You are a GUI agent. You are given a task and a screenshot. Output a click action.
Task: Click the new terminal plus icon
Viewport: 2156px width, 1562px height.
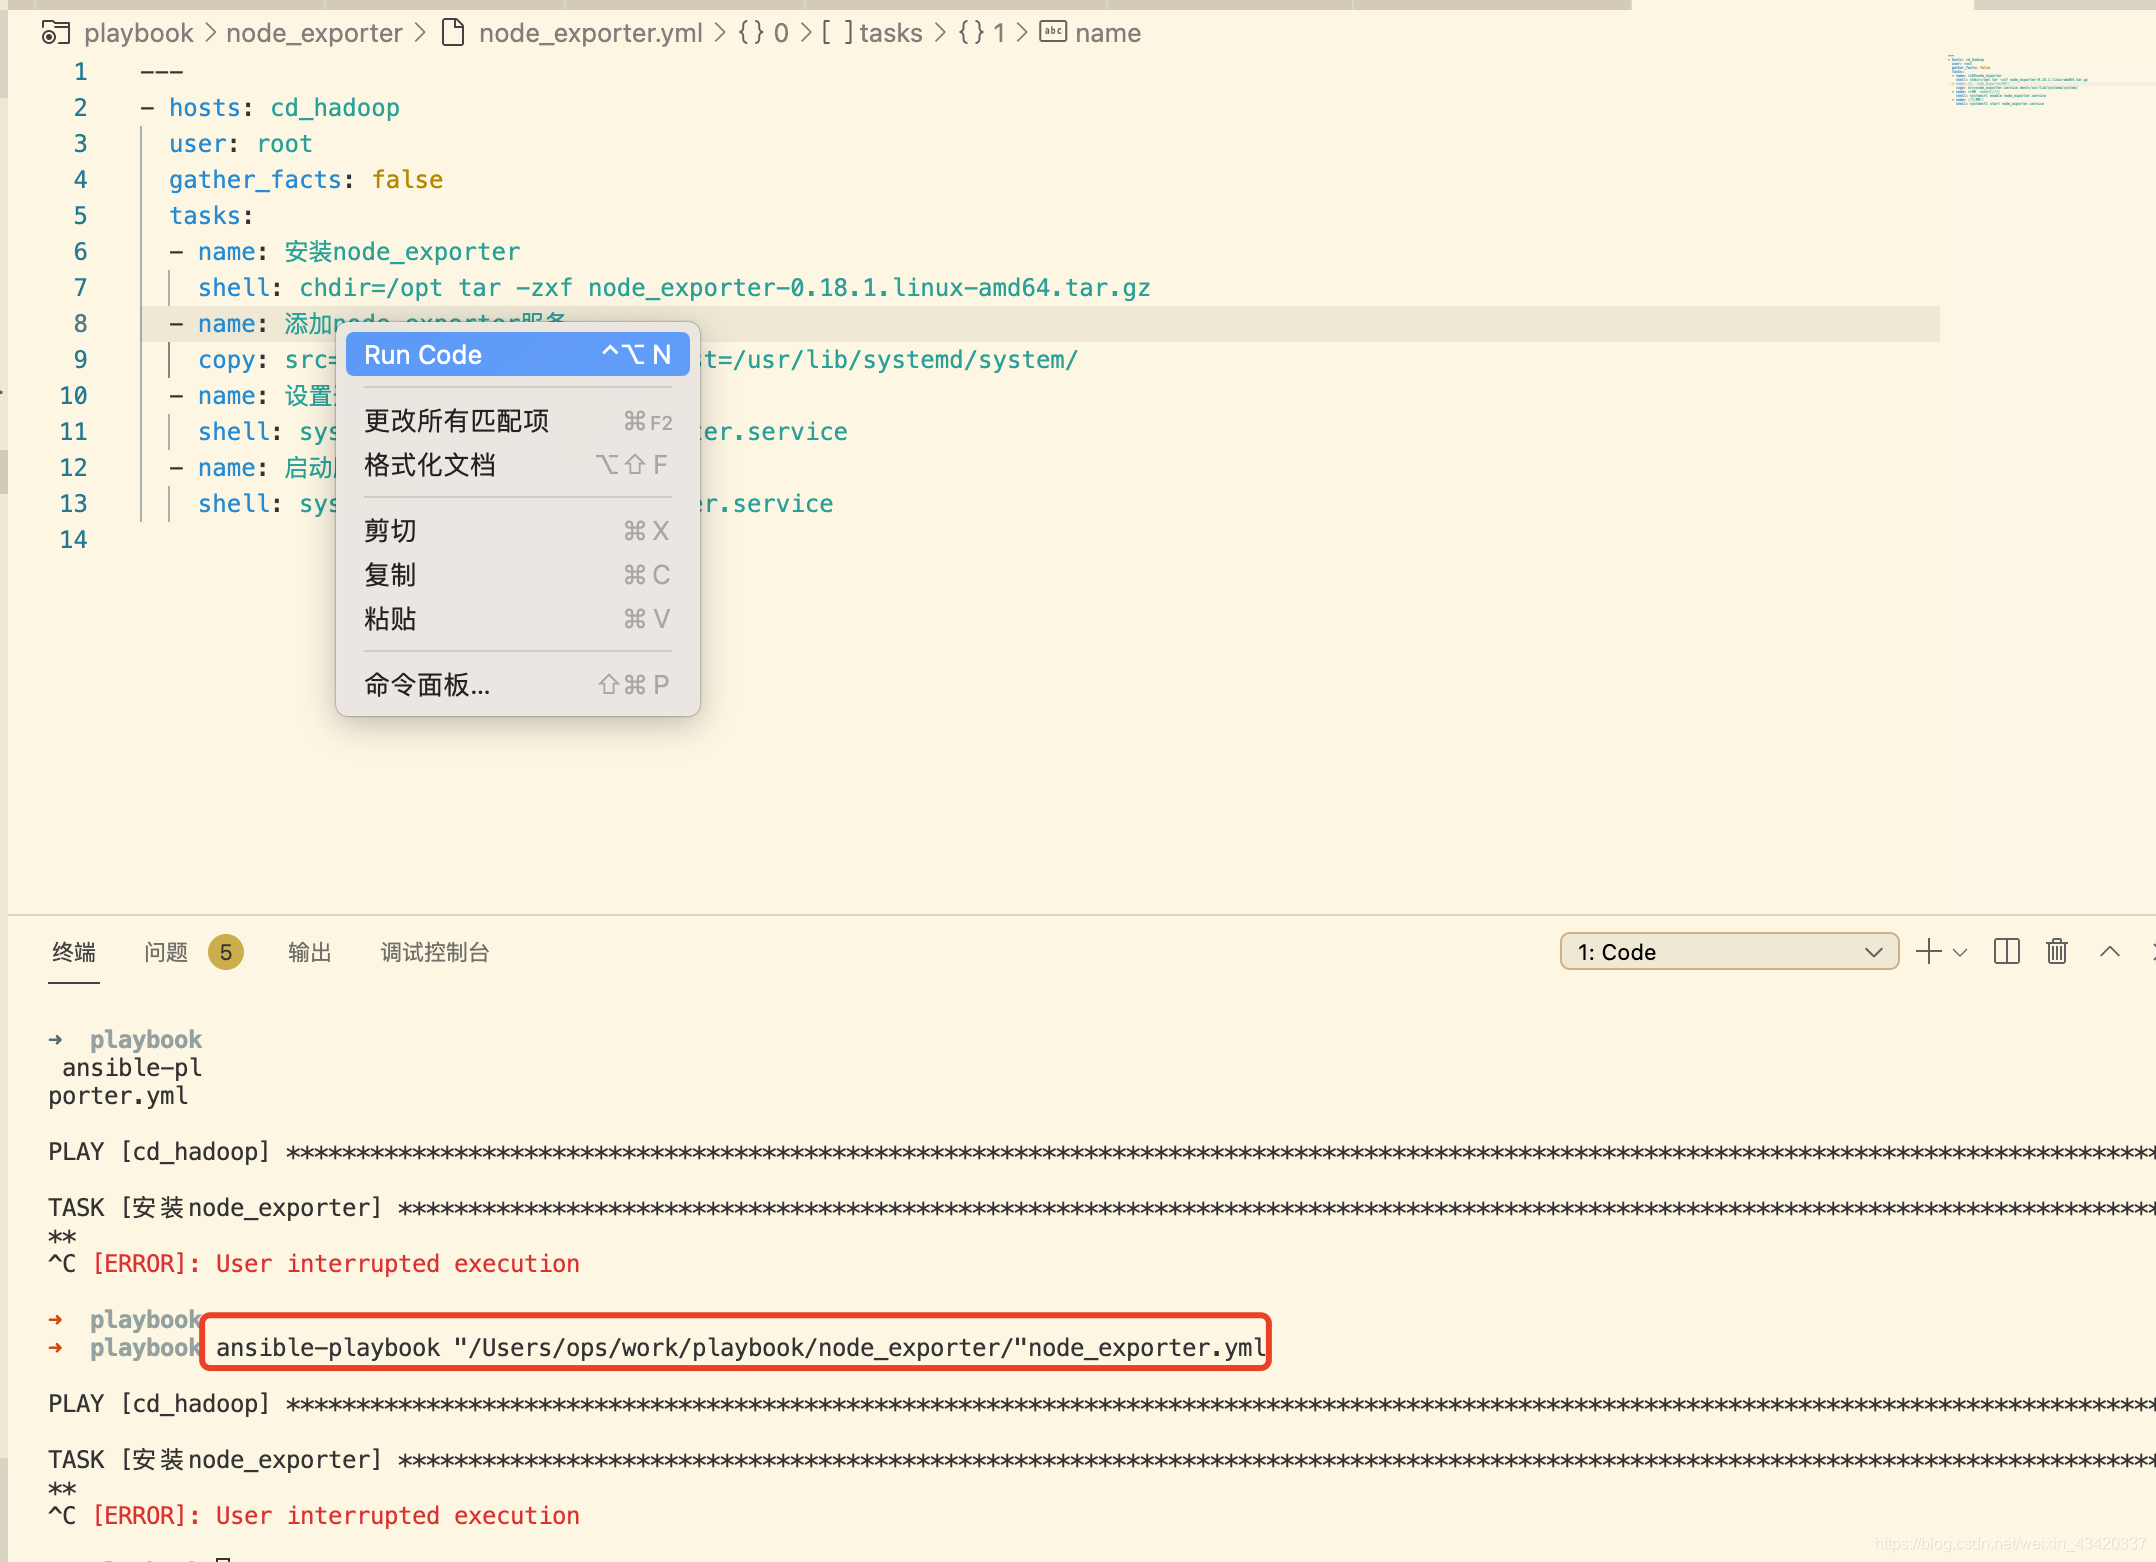[1928, 952]
